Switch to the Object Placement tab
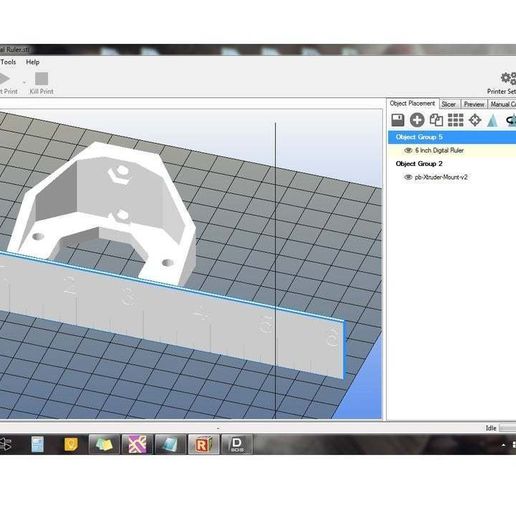 pos(412,104)
